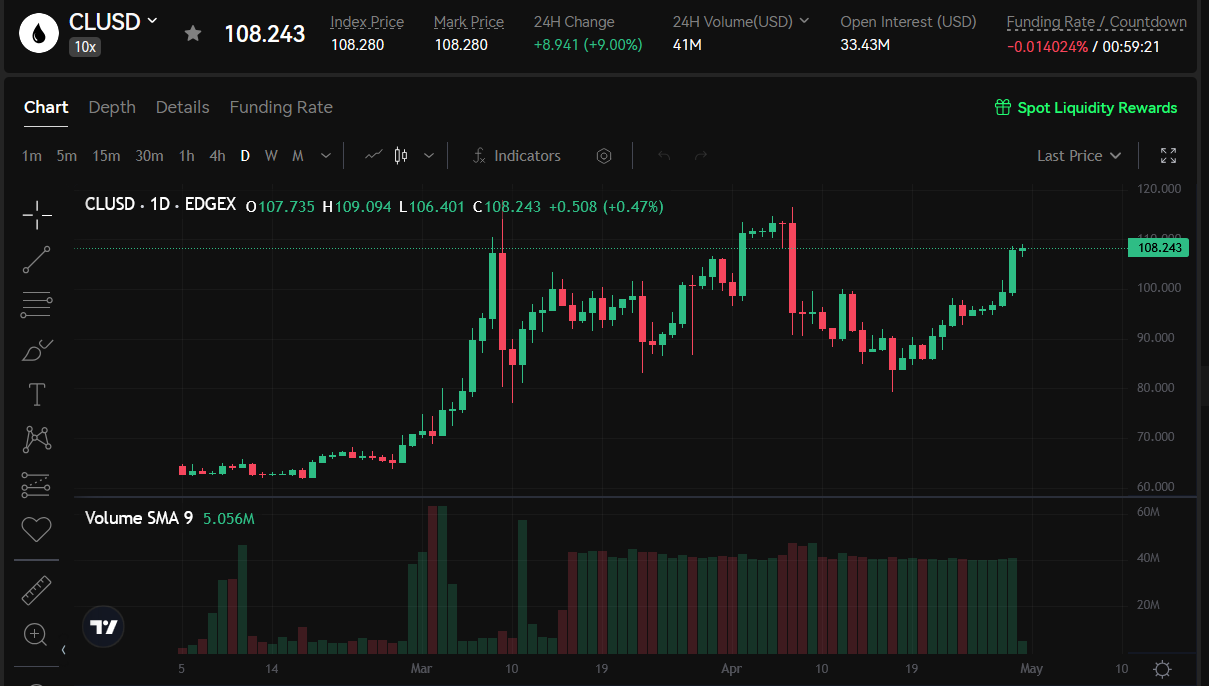Click the Mar label on time axis
Viewport: 1209px width, 686px height.
point(421,669)
